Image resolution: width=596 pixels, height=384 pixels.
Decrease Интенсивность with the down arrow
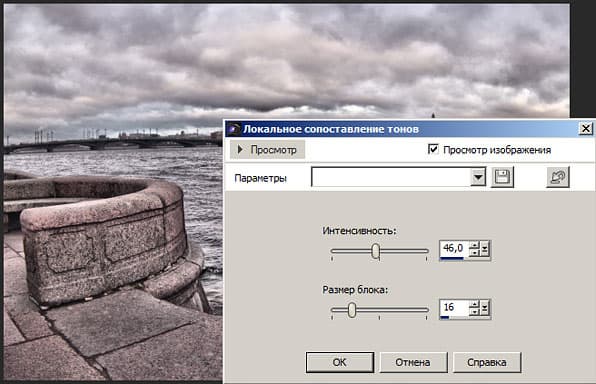[474, 253]
